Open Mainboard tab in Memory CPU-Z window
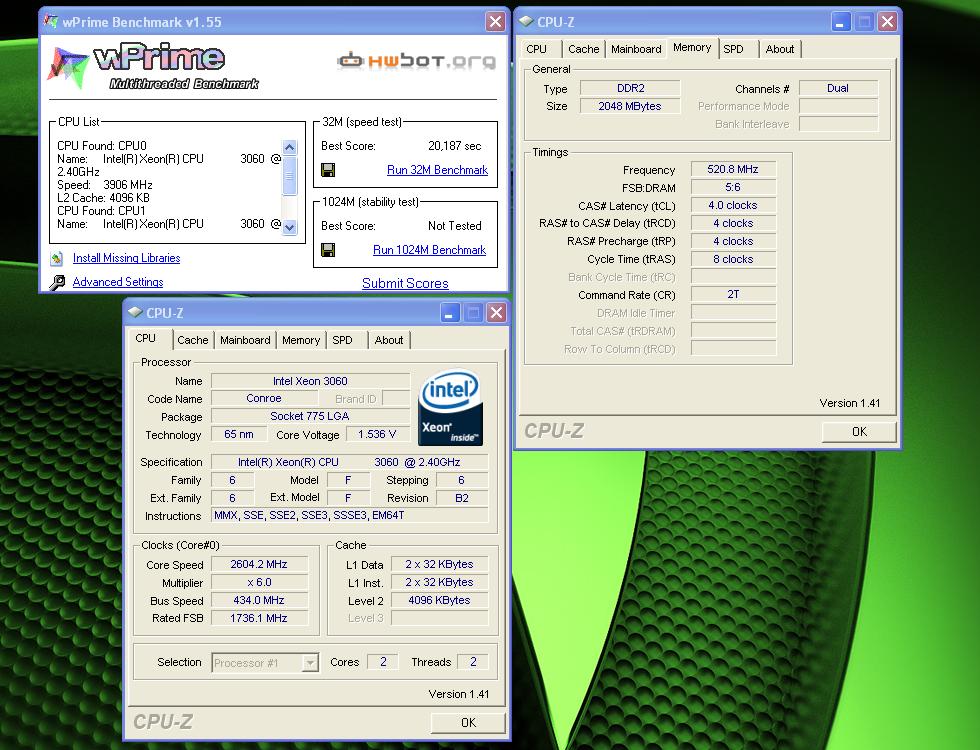This screenshot has width=980, height=750. click(x=636, y=49)
